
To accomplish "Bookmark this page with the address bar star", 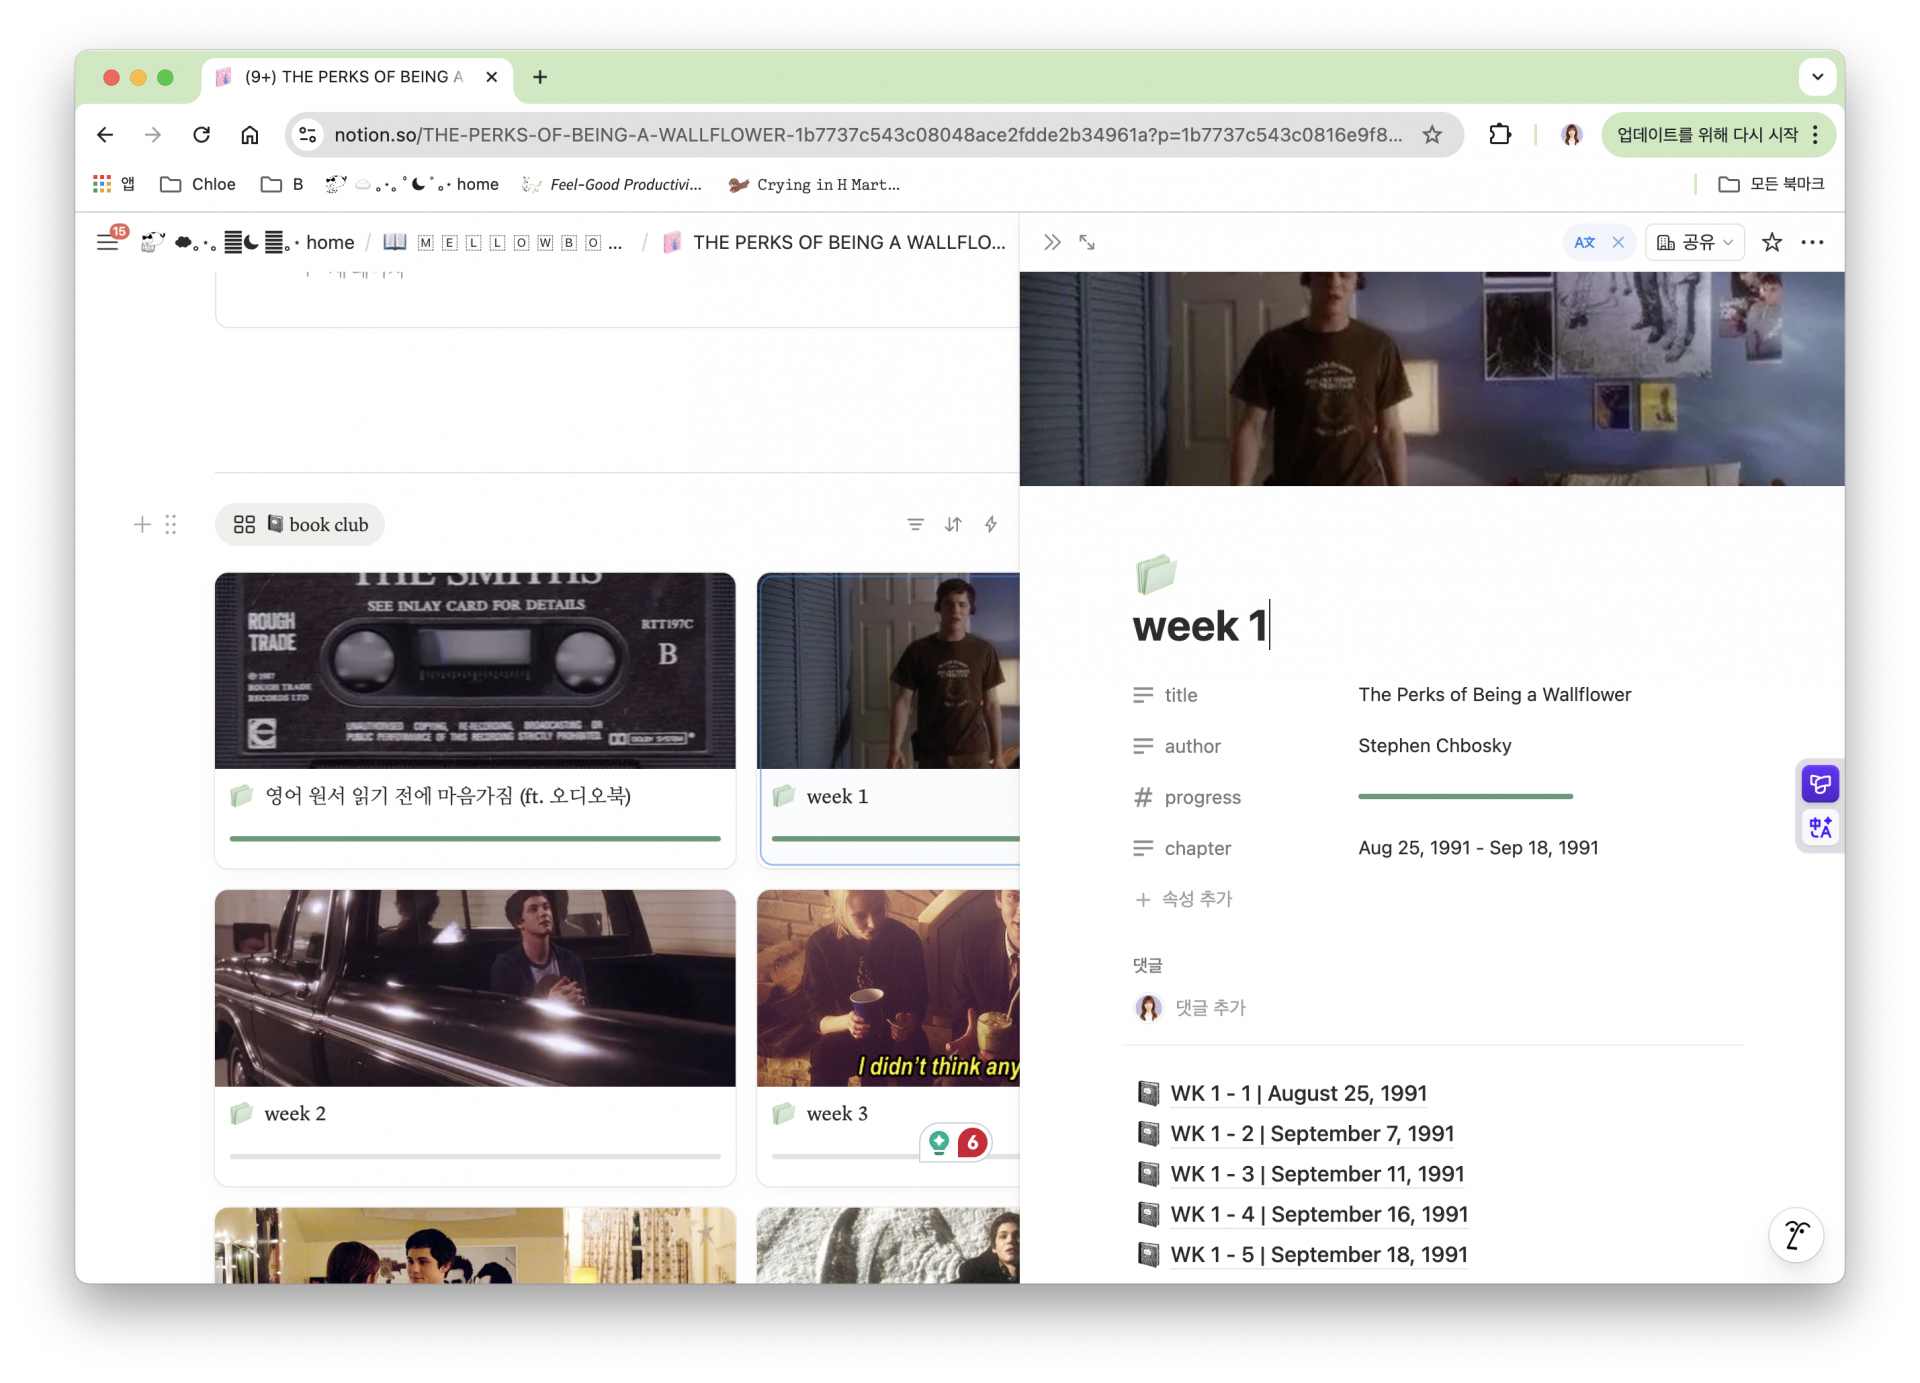I will (1432, 135).
